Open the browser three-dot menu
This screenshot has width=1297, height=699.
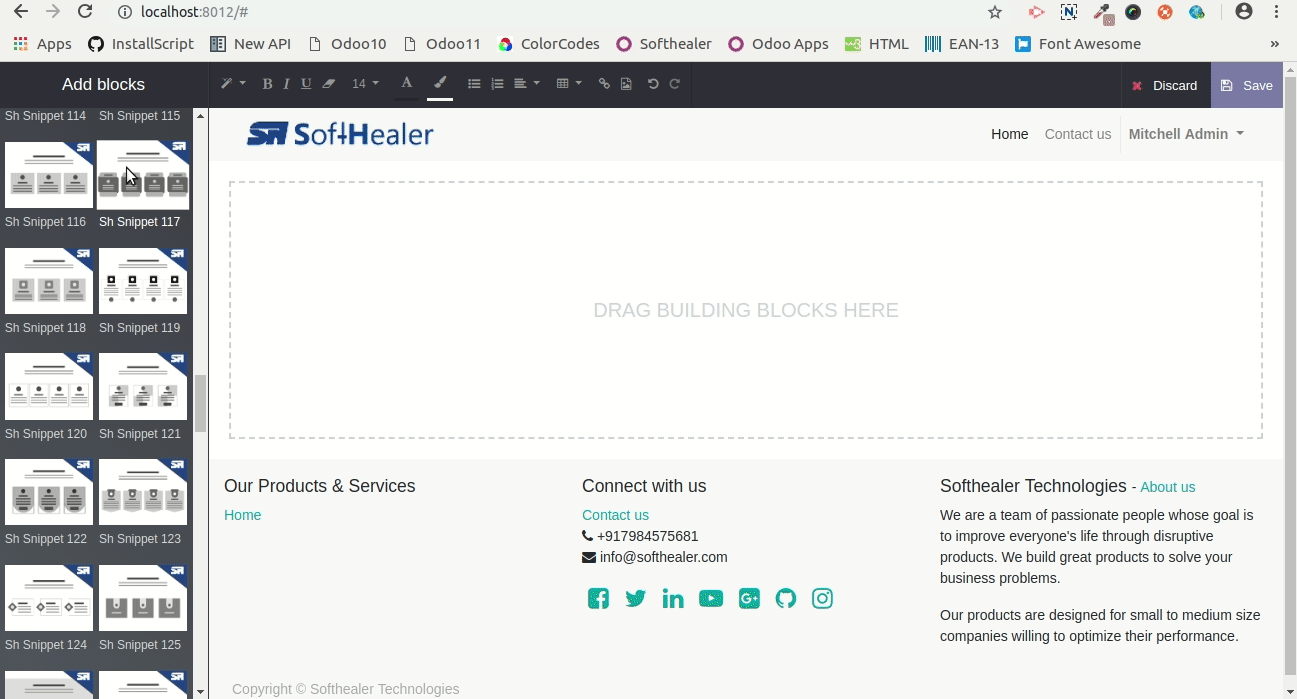(1277, 12)
